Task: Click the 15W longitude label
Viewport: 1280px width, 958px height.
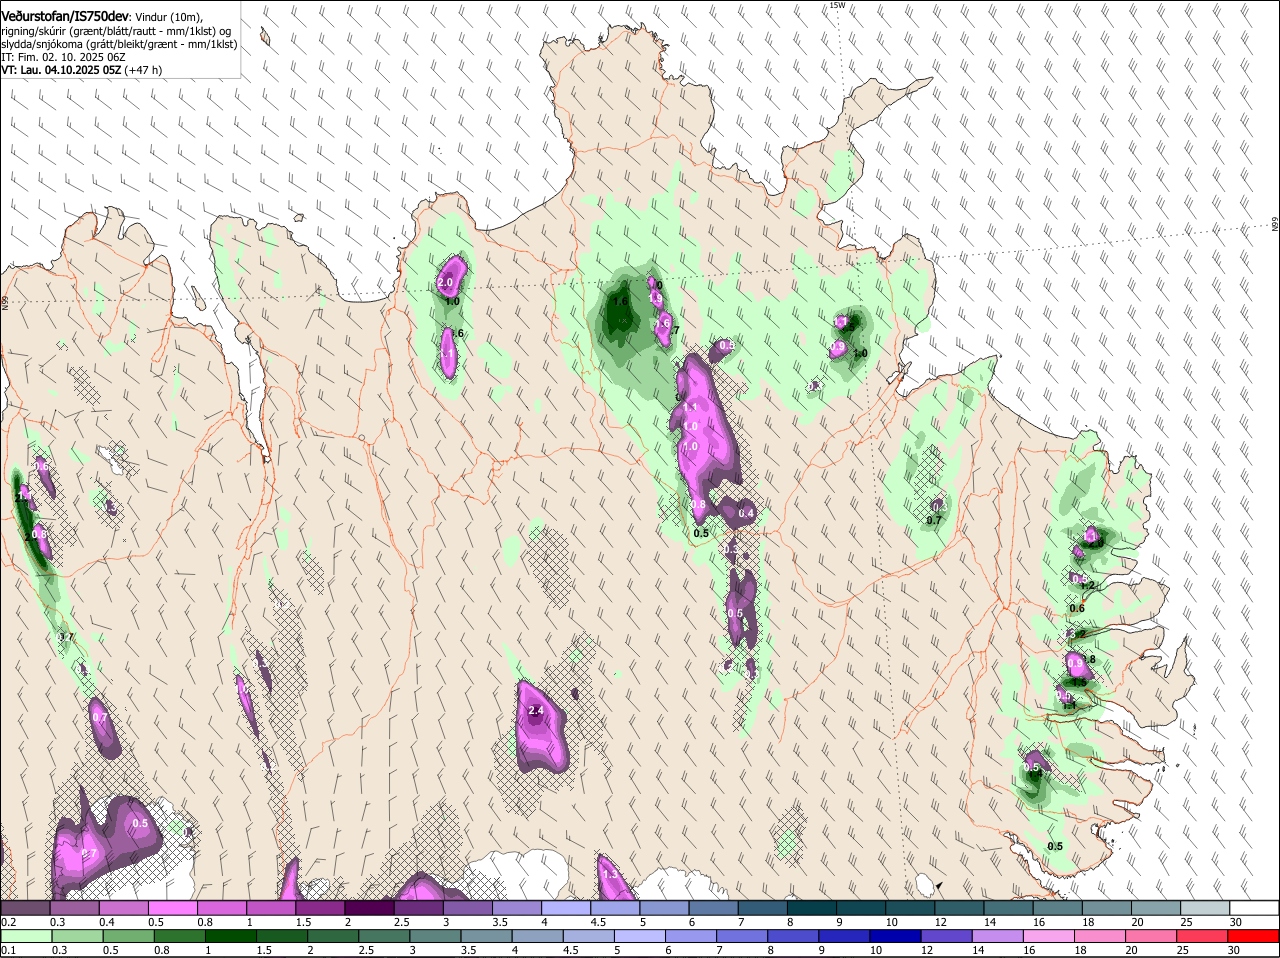Action: coord(837,5)
